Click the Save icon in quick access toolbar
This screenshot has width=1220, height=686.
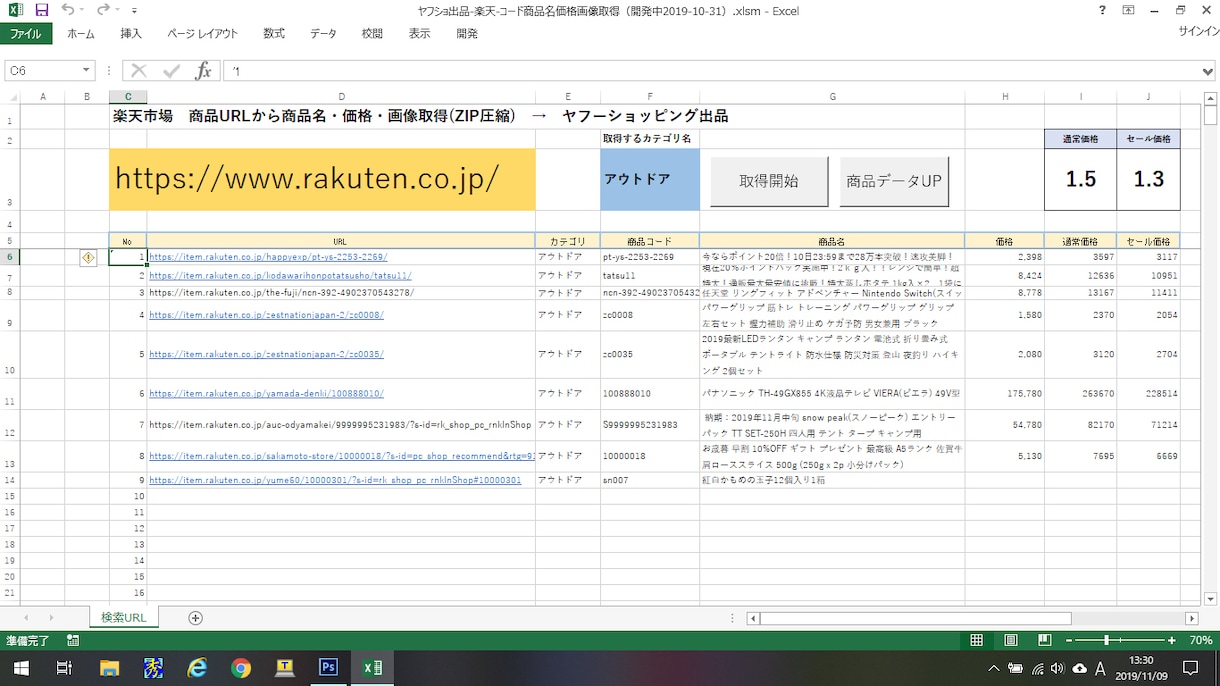tap(41, 10)
